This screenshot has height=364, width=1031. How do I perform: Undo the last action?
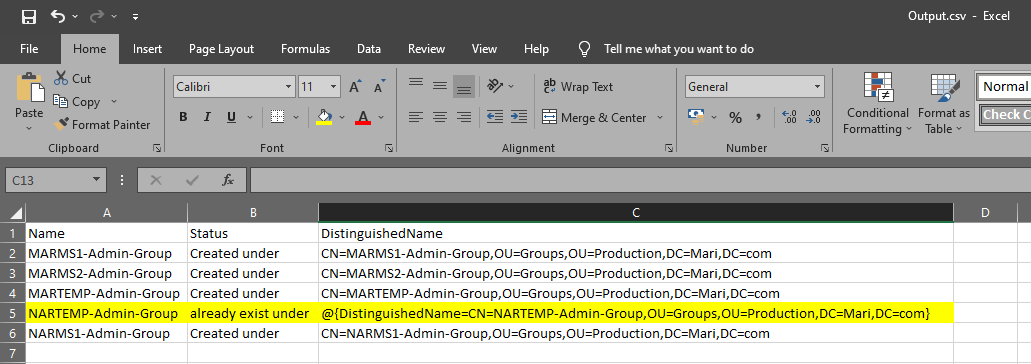click(x=58, y=16)
